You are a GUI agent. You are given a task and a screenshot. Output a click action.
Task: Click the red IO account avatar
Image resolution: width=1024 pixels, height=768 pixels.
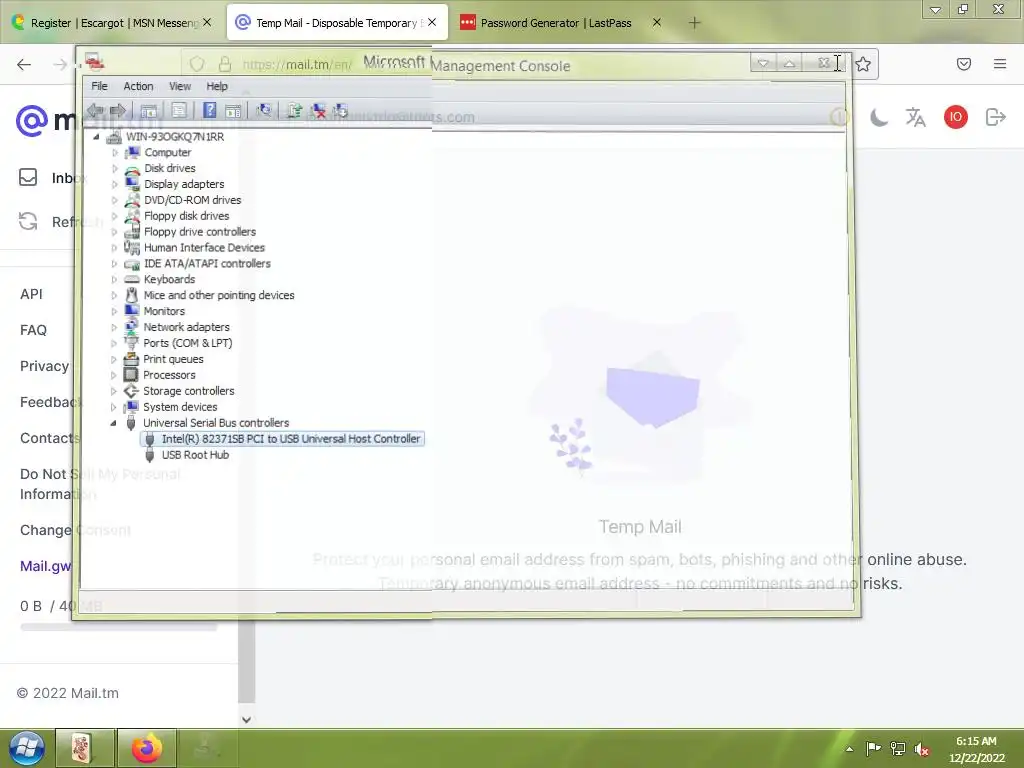pyautogui.click(x=955, y=117)
